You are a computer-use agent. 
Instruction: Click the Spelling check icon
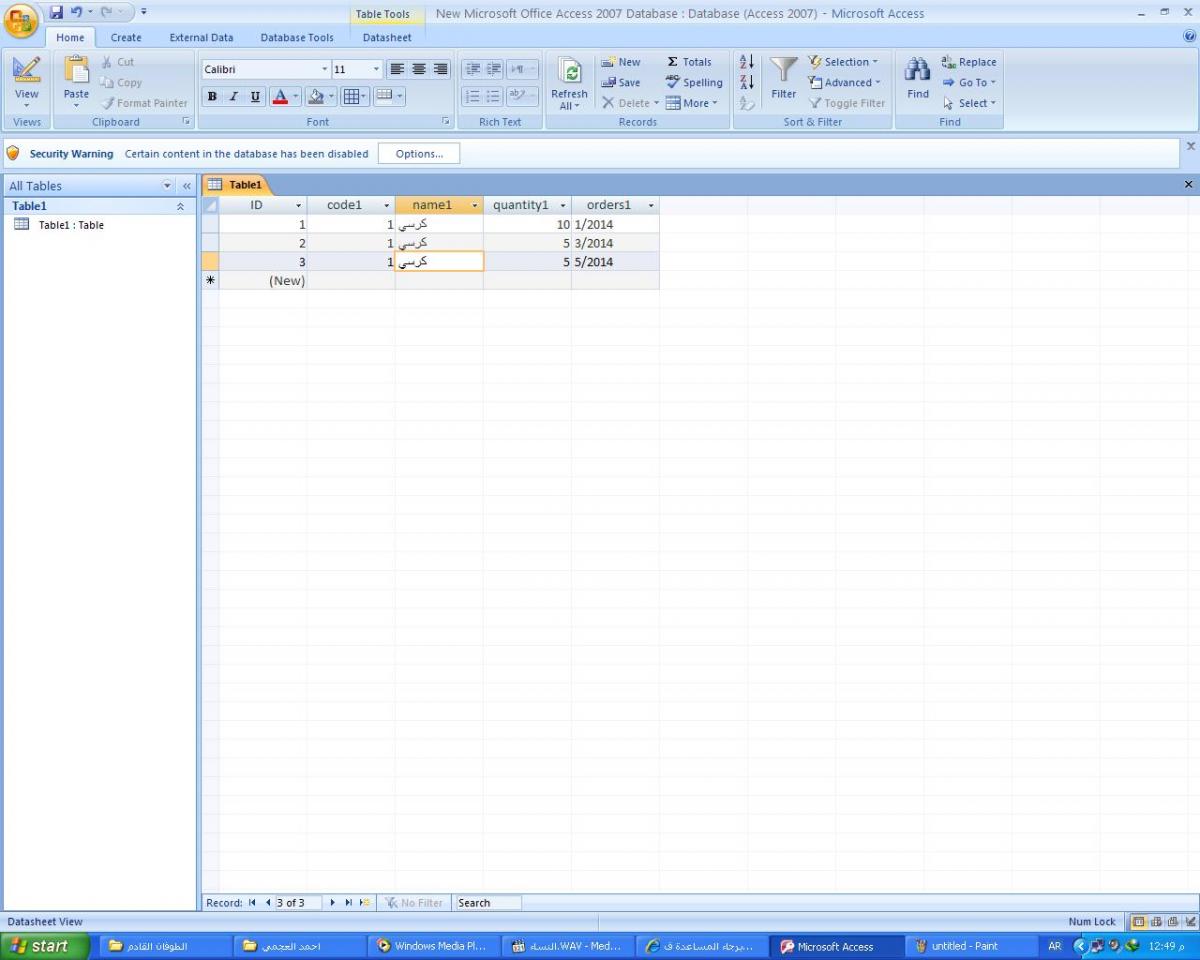coord(673,83)
